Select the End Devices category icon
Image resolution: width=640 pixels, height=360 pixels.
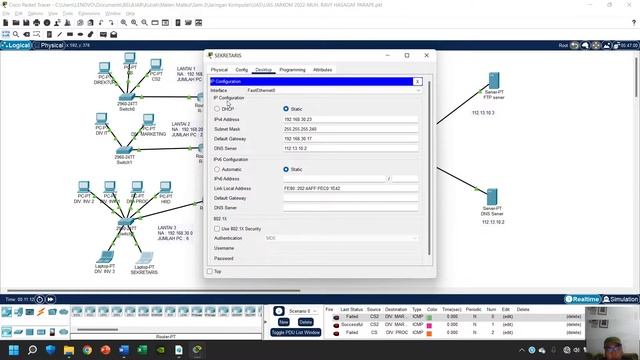click(18, 312)
